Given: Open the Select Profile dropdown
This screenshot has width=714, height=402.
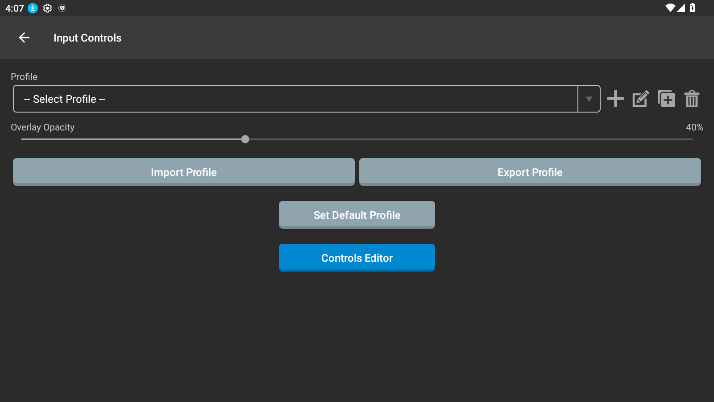Looking at the screenshot, I should click(295, 99).
